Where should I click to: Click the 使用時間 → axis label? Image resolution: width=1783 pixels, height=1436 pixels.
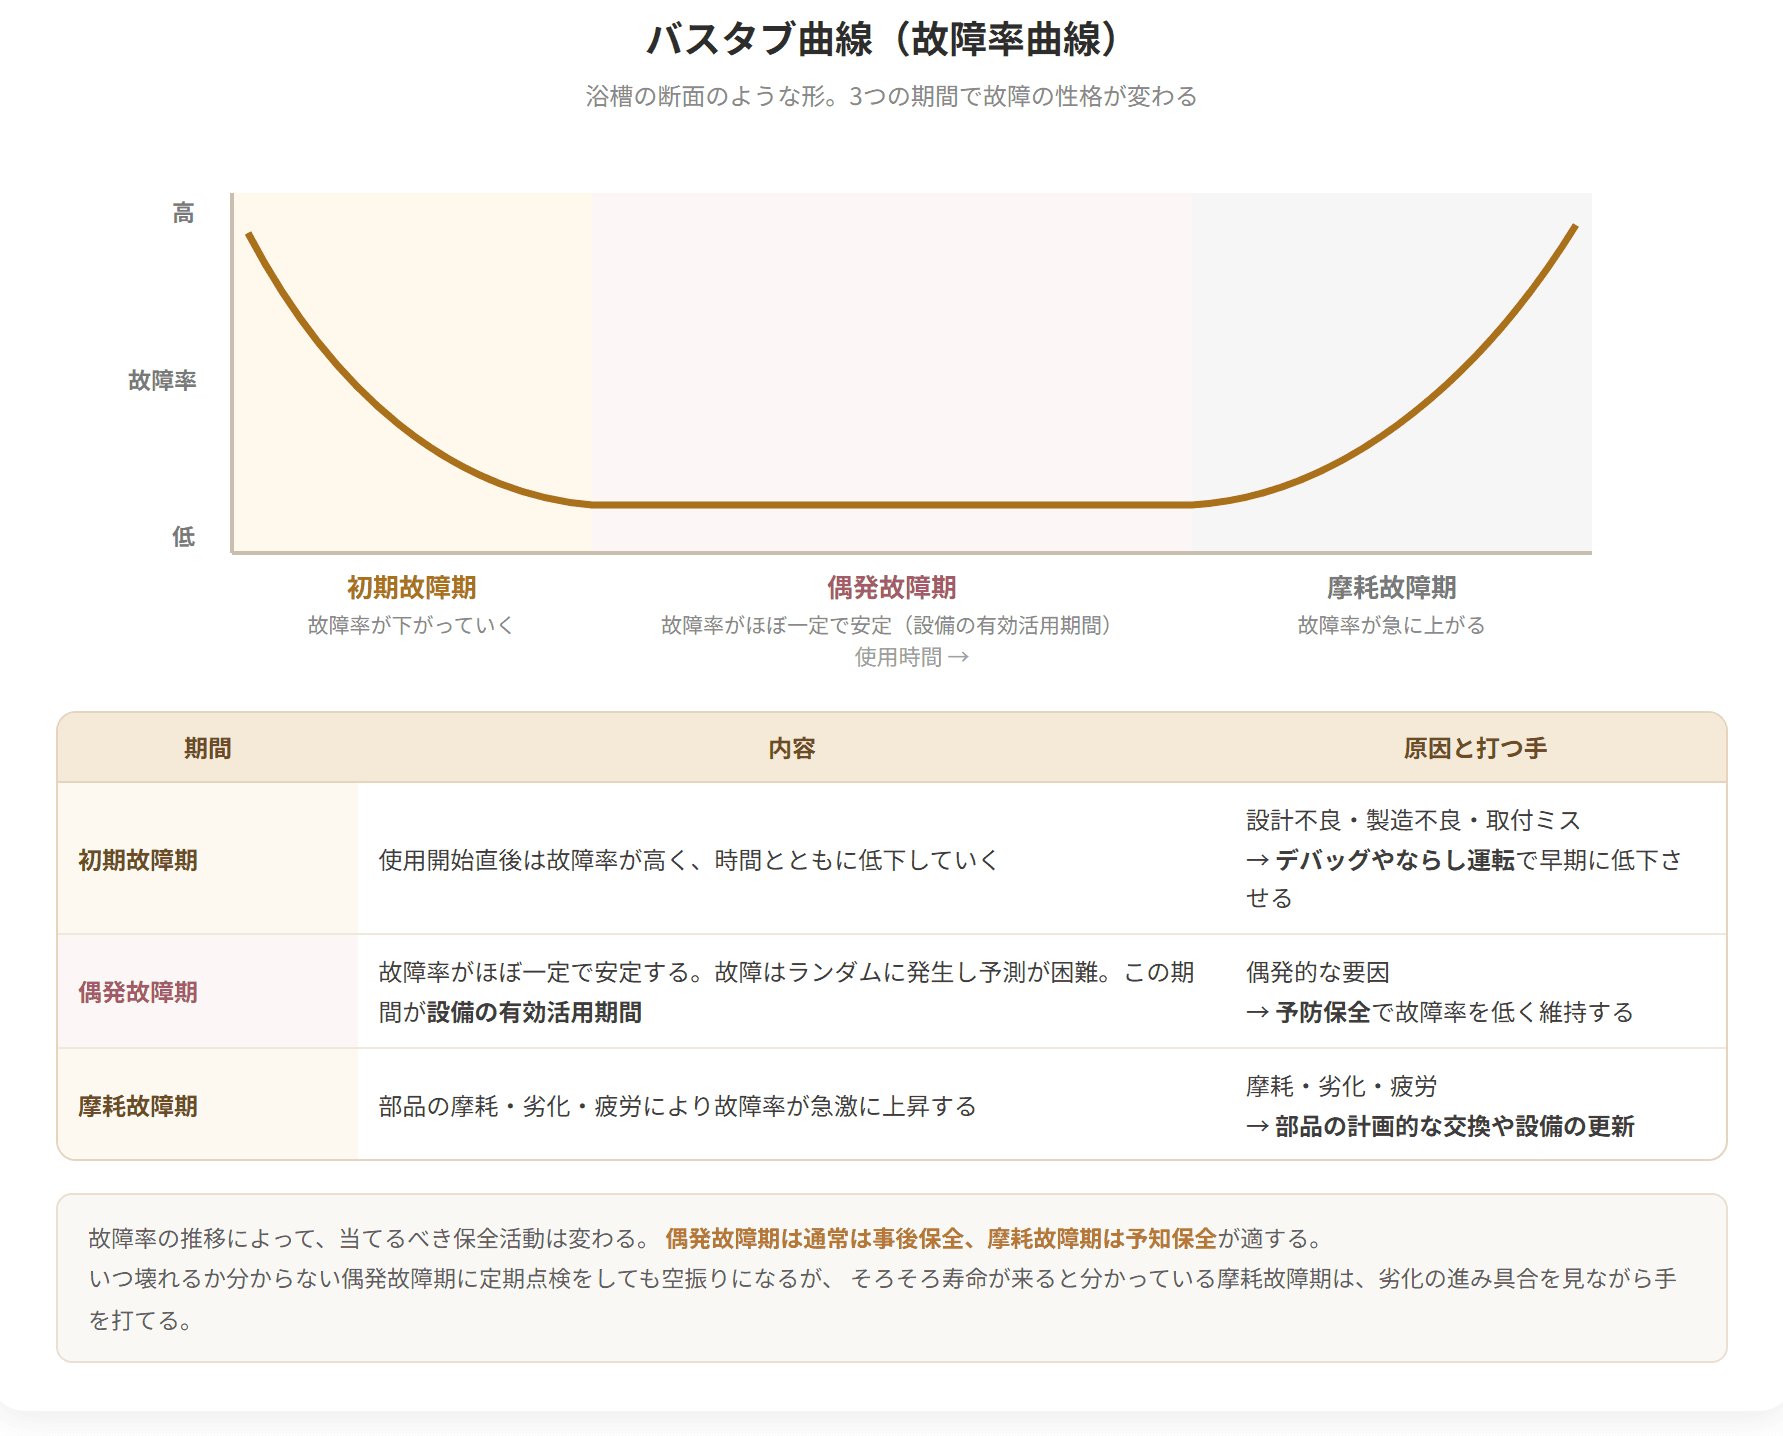[x=911, y=657]
